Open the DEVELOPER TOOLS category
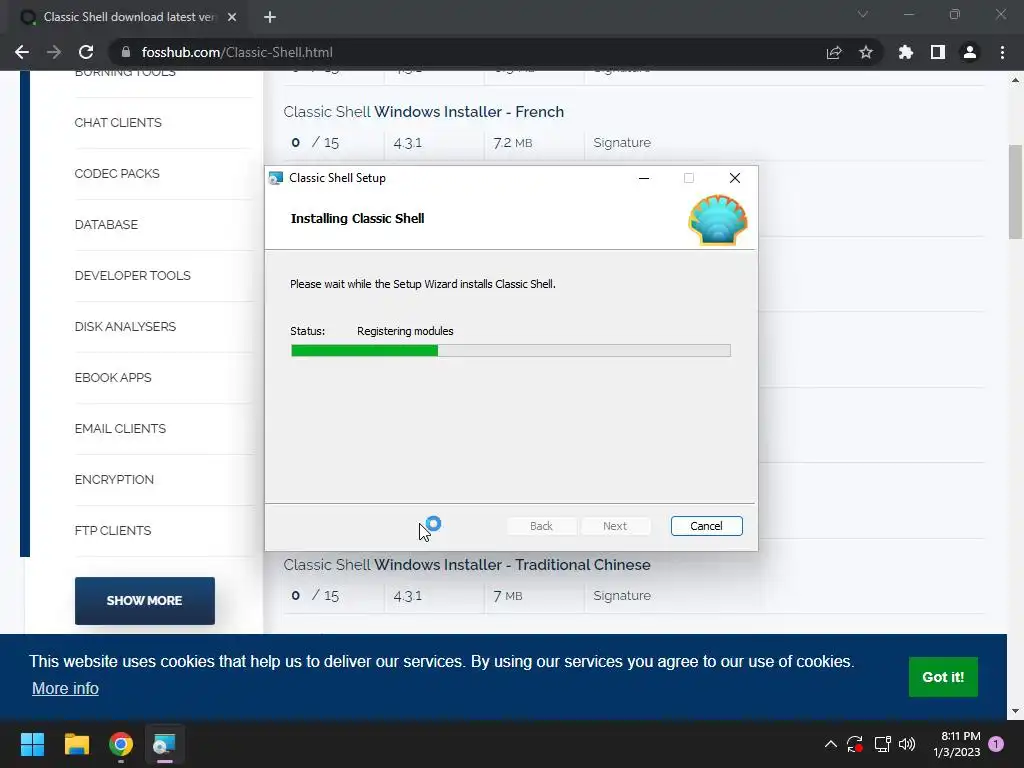The width and height of the screenshot is (1024, 768). point(133,276)
